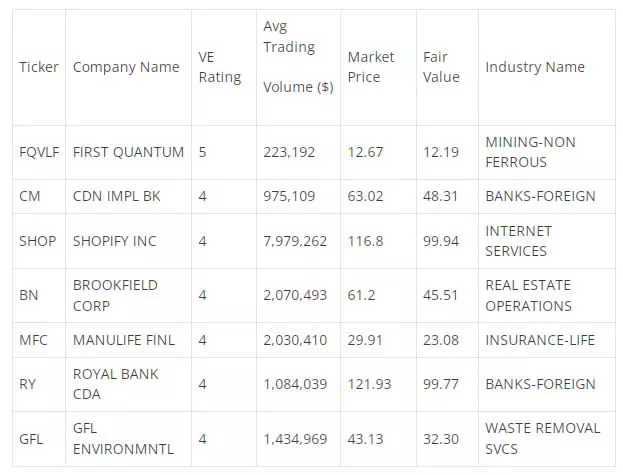
Task: Select the FIRST QUANTUM company cell
Action: (128, 152)
